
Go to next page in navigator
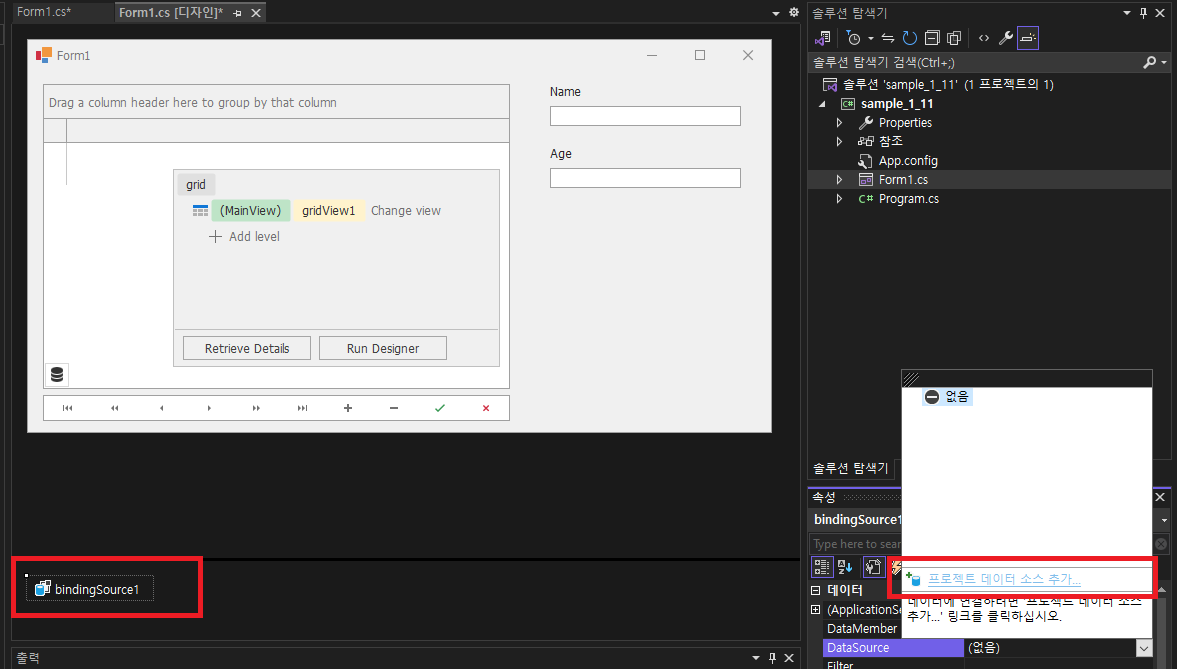256,408
